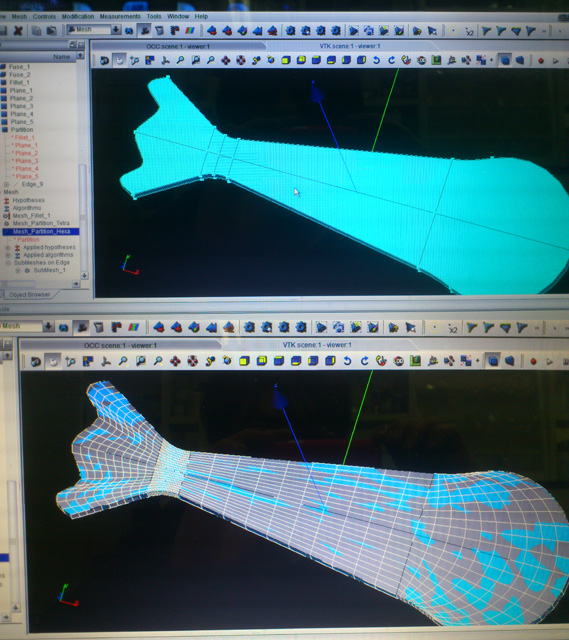Click rotate clockwise arrow in top viewer

[x=391, y=60]
